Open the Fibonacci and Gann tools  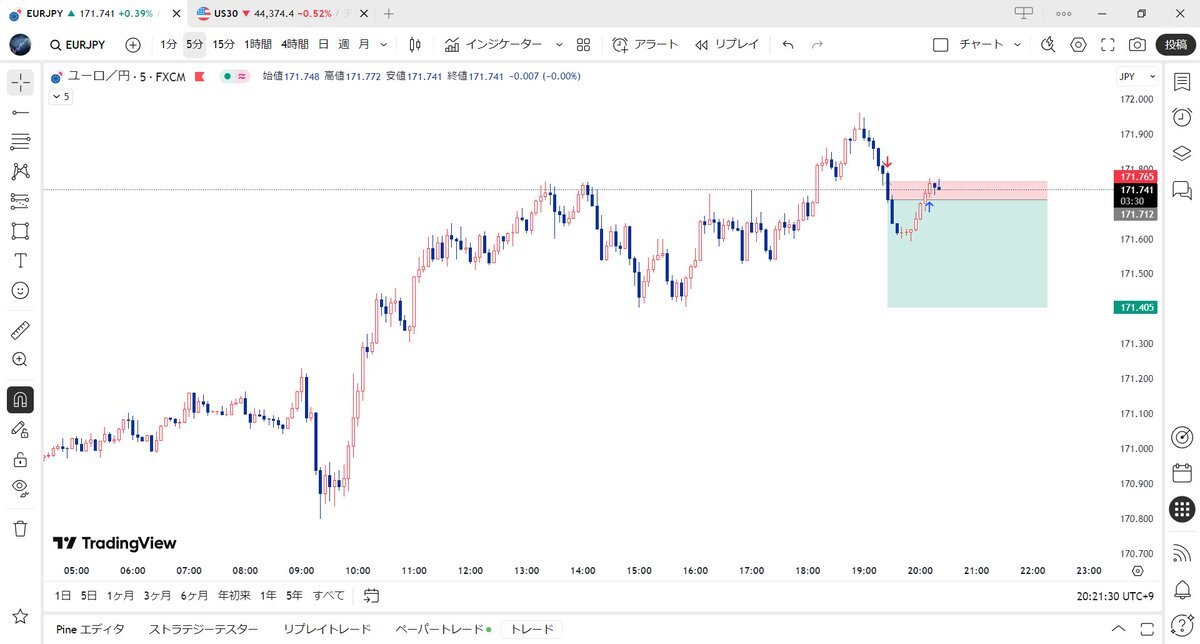(20, 141)
